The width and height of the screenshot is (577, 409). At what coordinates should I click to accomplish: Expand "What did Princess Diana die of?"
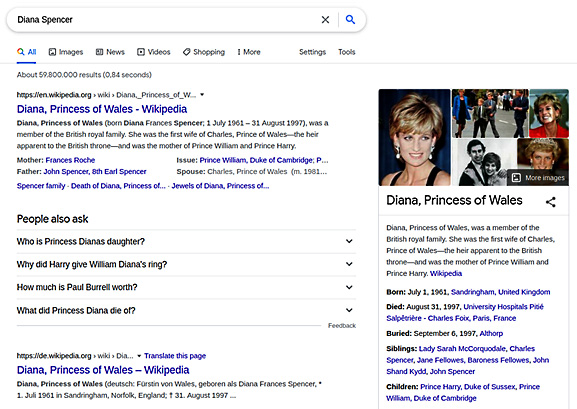tap(186, 310)
